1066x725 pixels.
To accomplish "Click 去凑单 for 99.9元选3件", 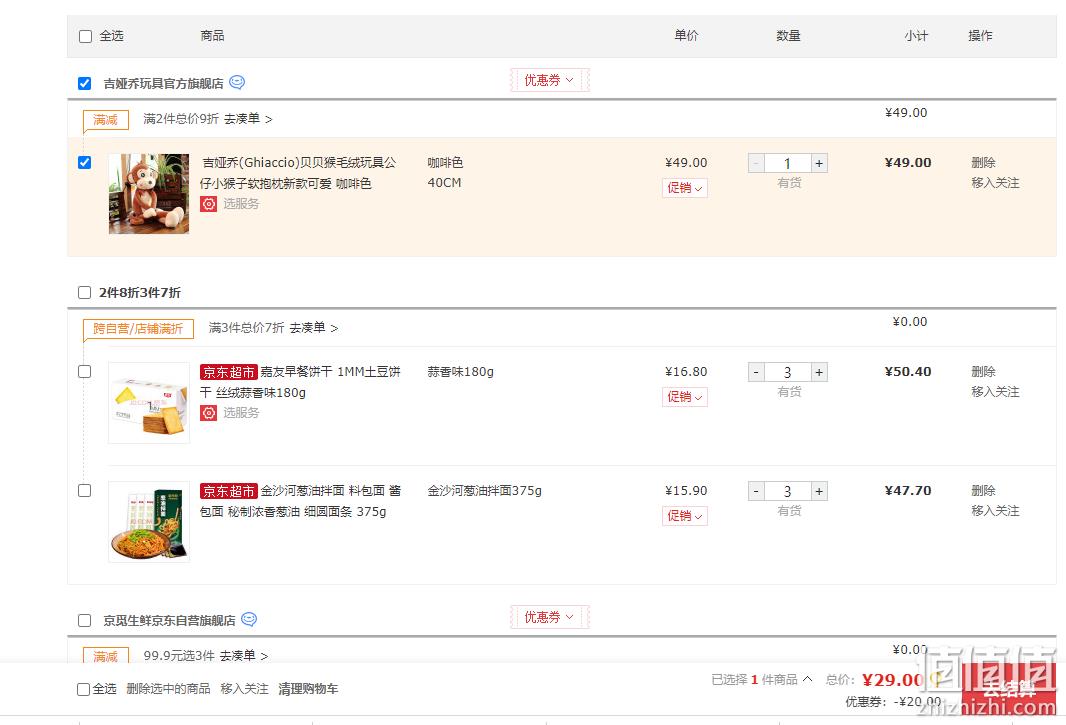I will [243, 656].
